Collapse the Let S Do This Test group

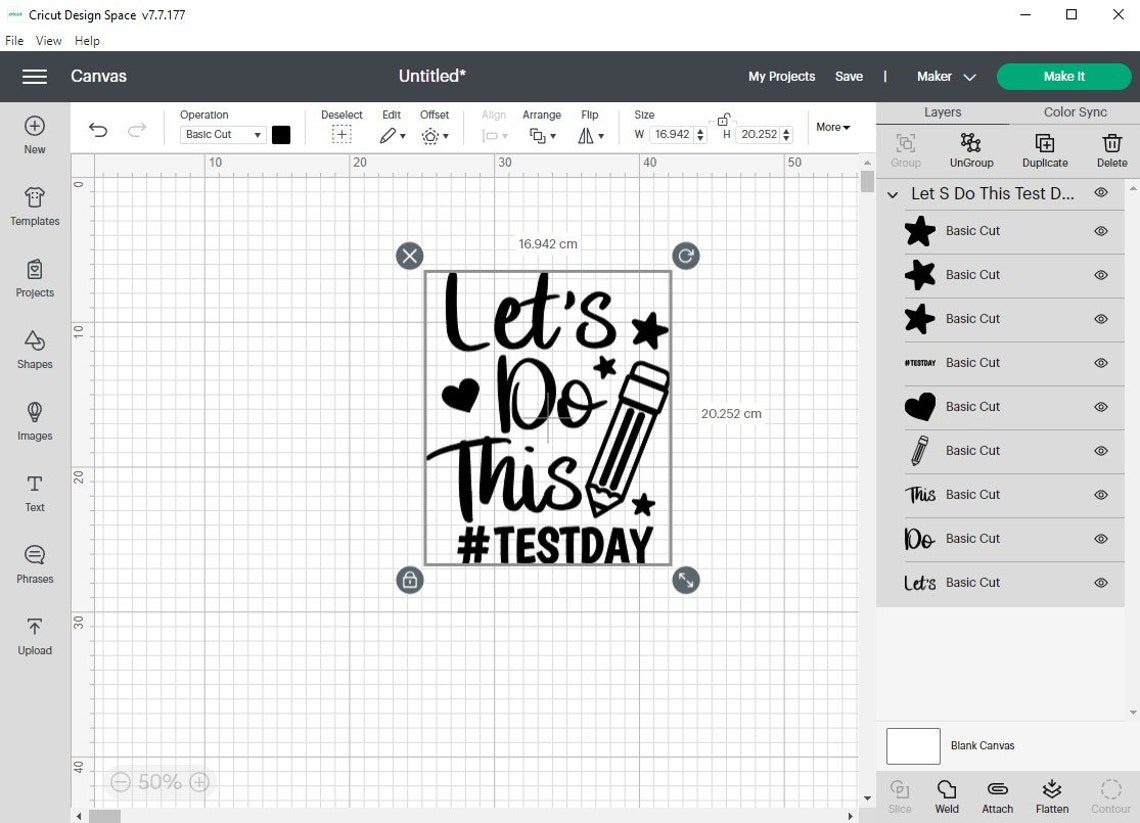892,194
